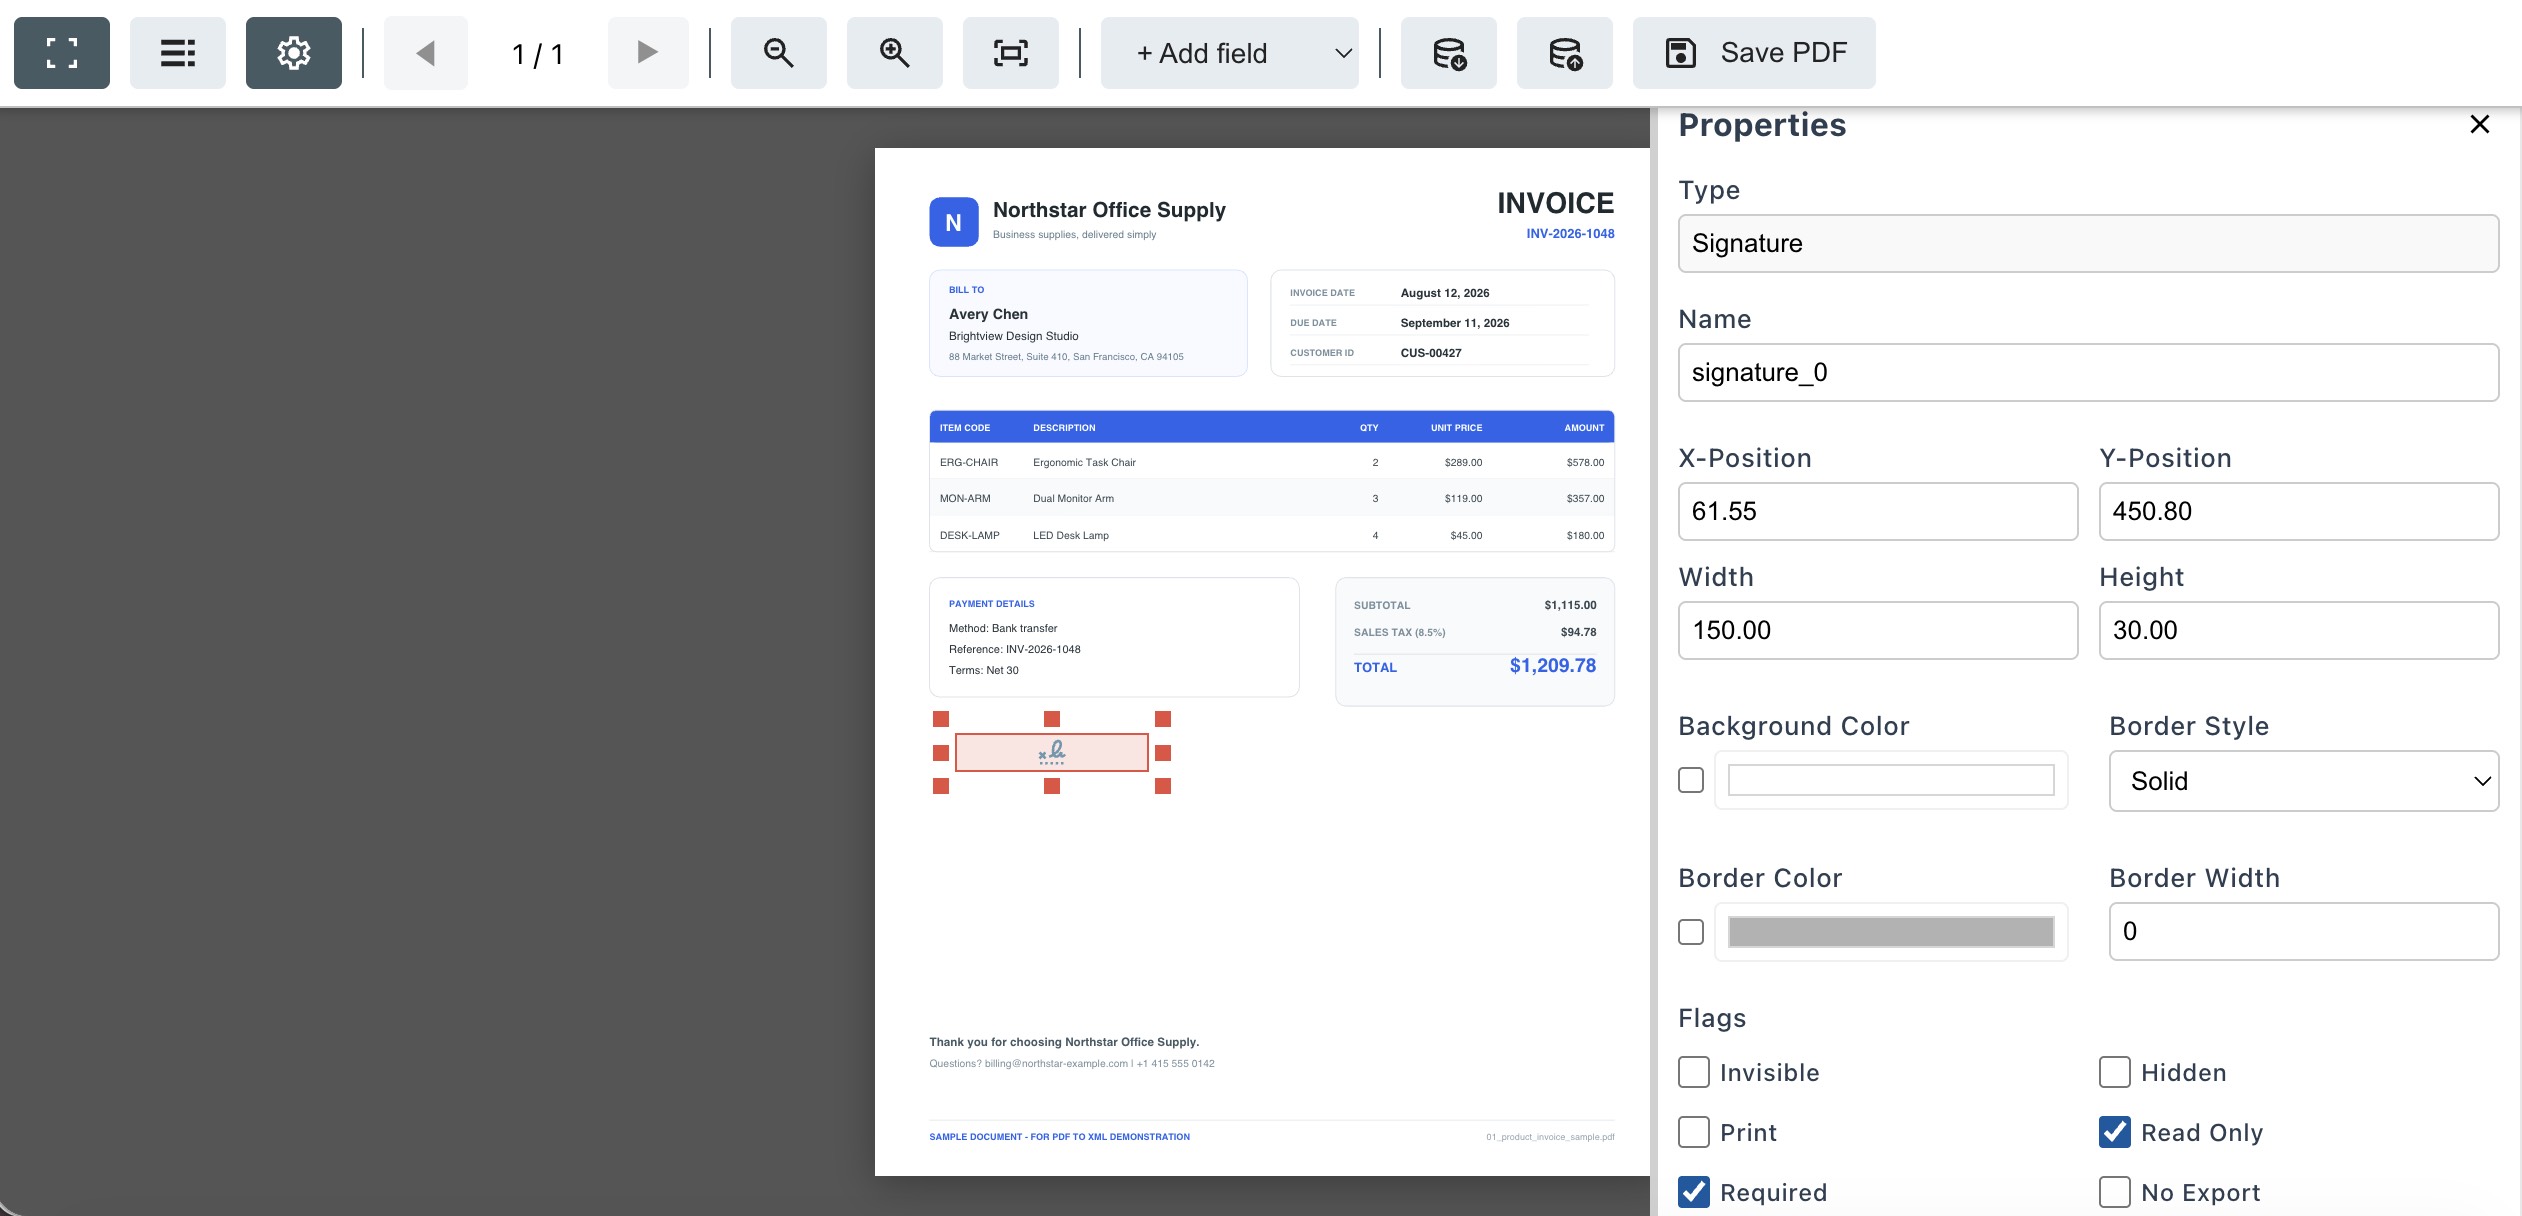The width and height of the screenshot is (2522, 1216).
Task: Uncheck the Required flag
Action: pyautogui.click(x=1694, y=1192)
